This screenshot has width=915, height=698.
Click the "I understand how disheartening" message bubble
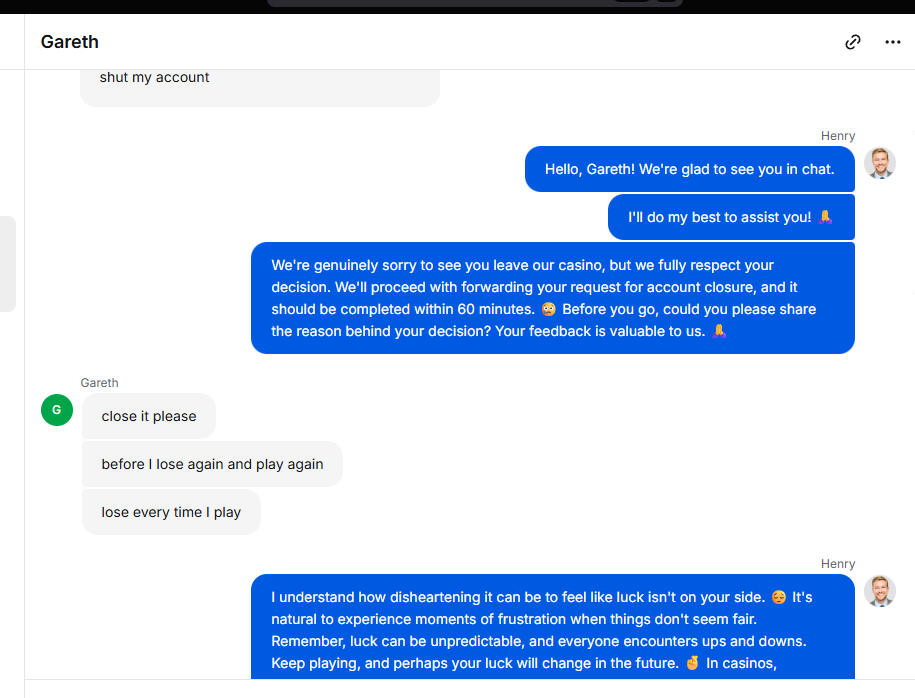tap(552, 628)
